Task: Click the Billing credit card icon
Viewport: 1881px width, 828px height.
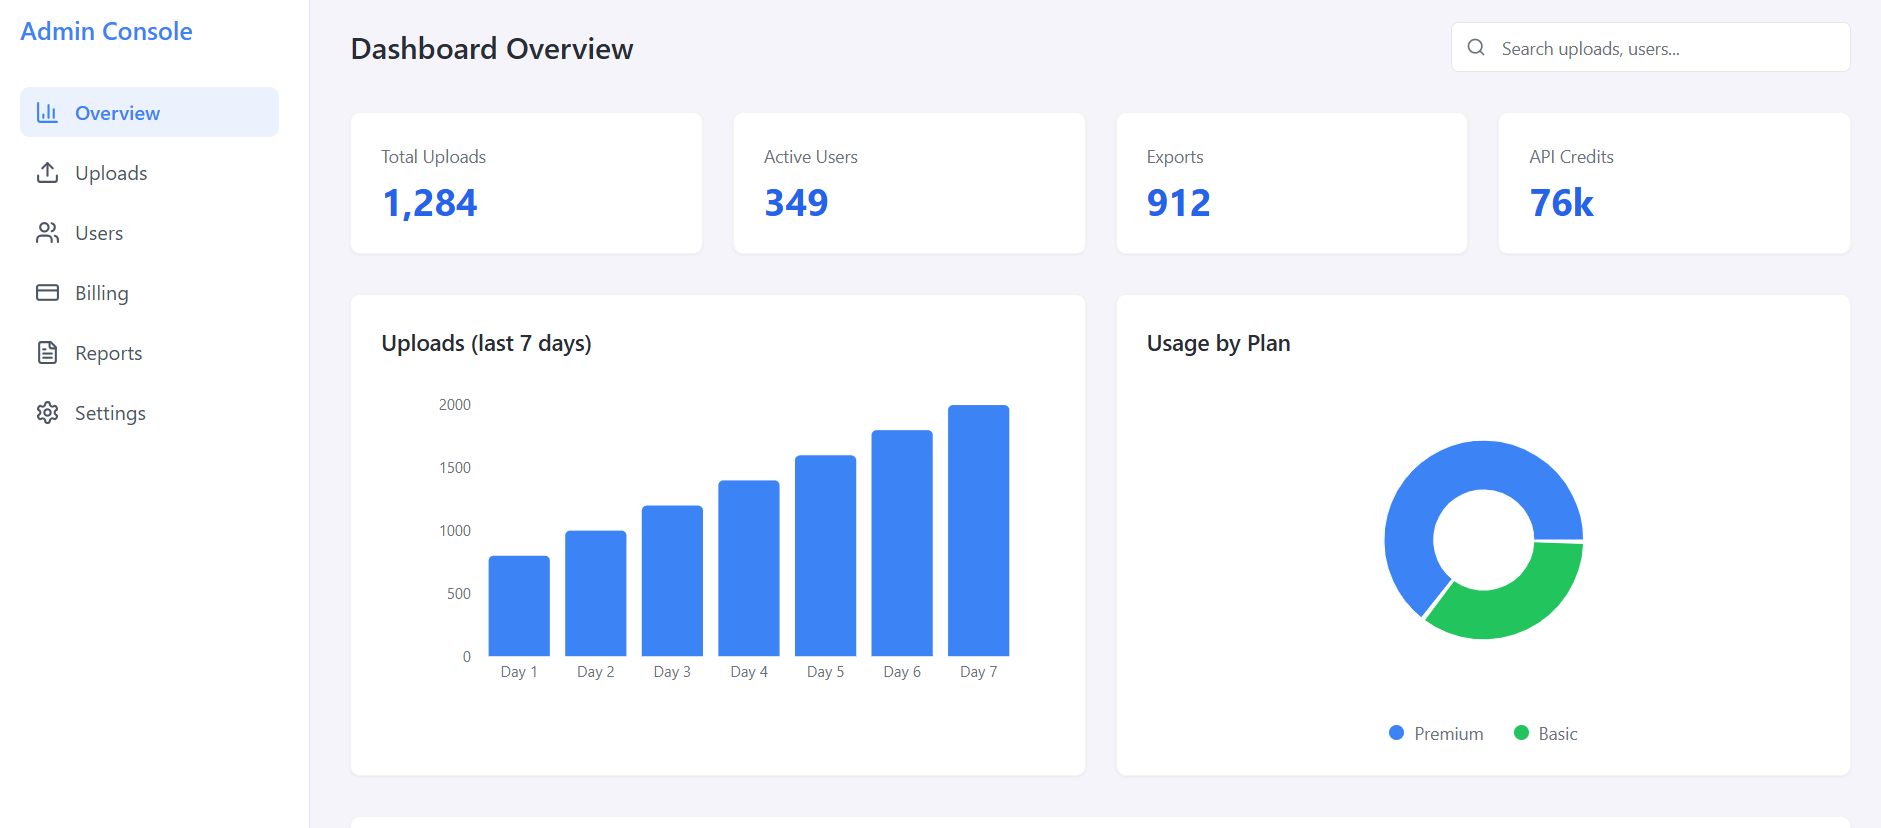Action: [47, 293]
